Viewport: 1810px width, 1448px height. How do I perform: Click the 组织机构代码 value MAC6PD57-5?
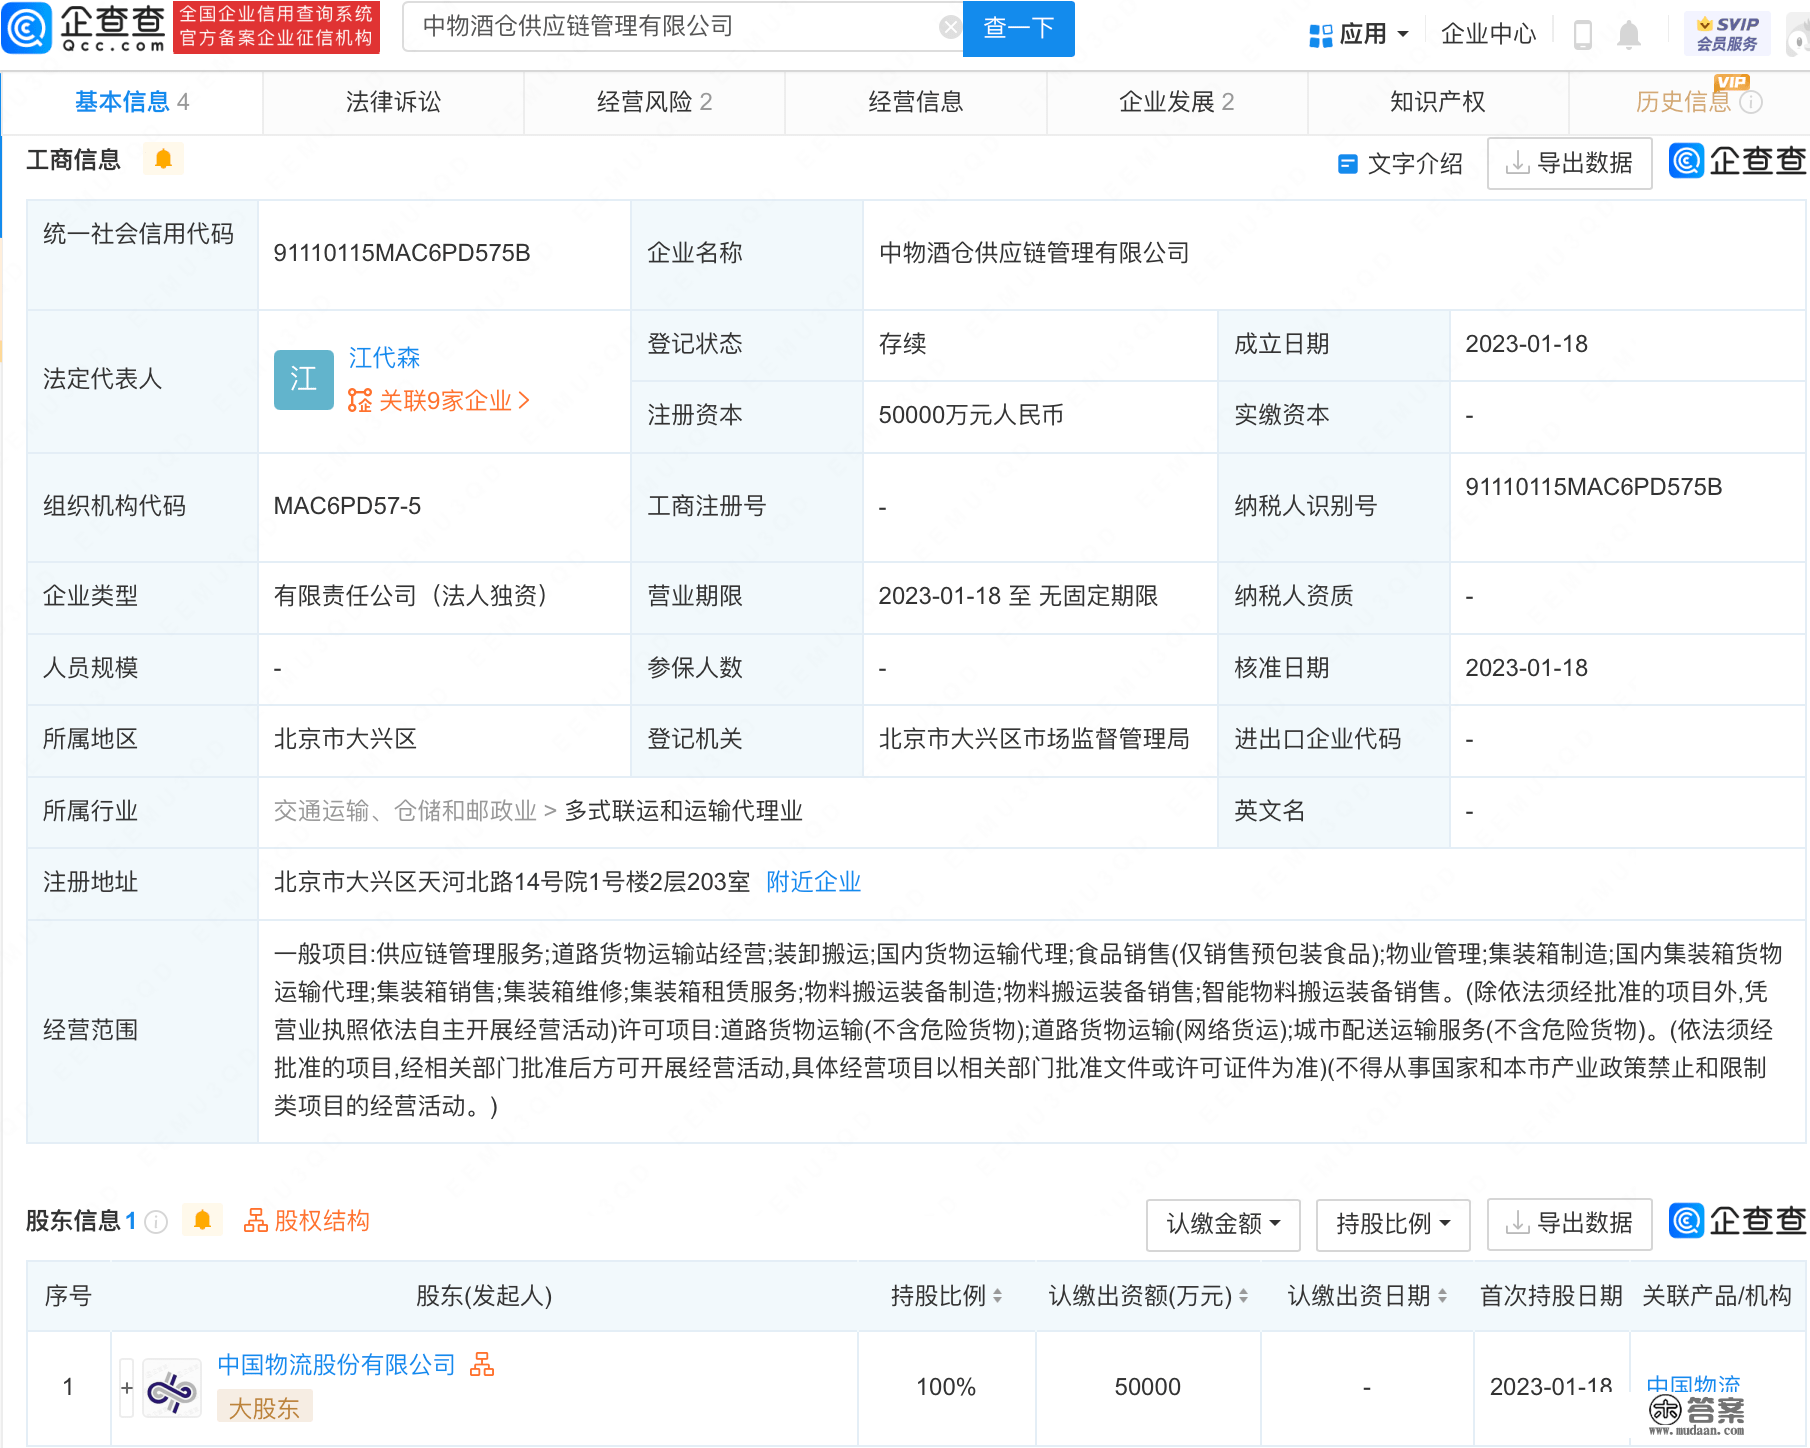[347, 506]
